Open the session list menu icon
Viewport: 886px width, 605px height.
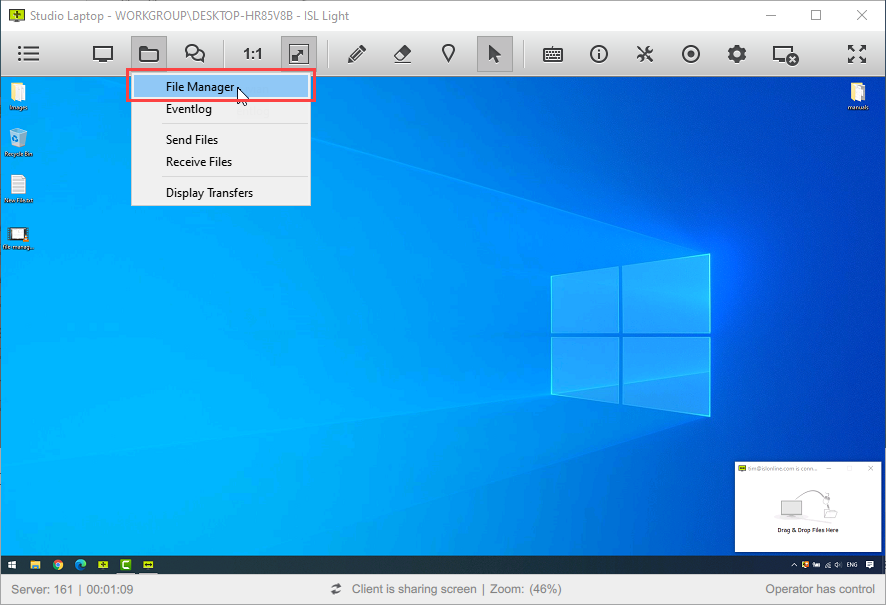point(28,54)
